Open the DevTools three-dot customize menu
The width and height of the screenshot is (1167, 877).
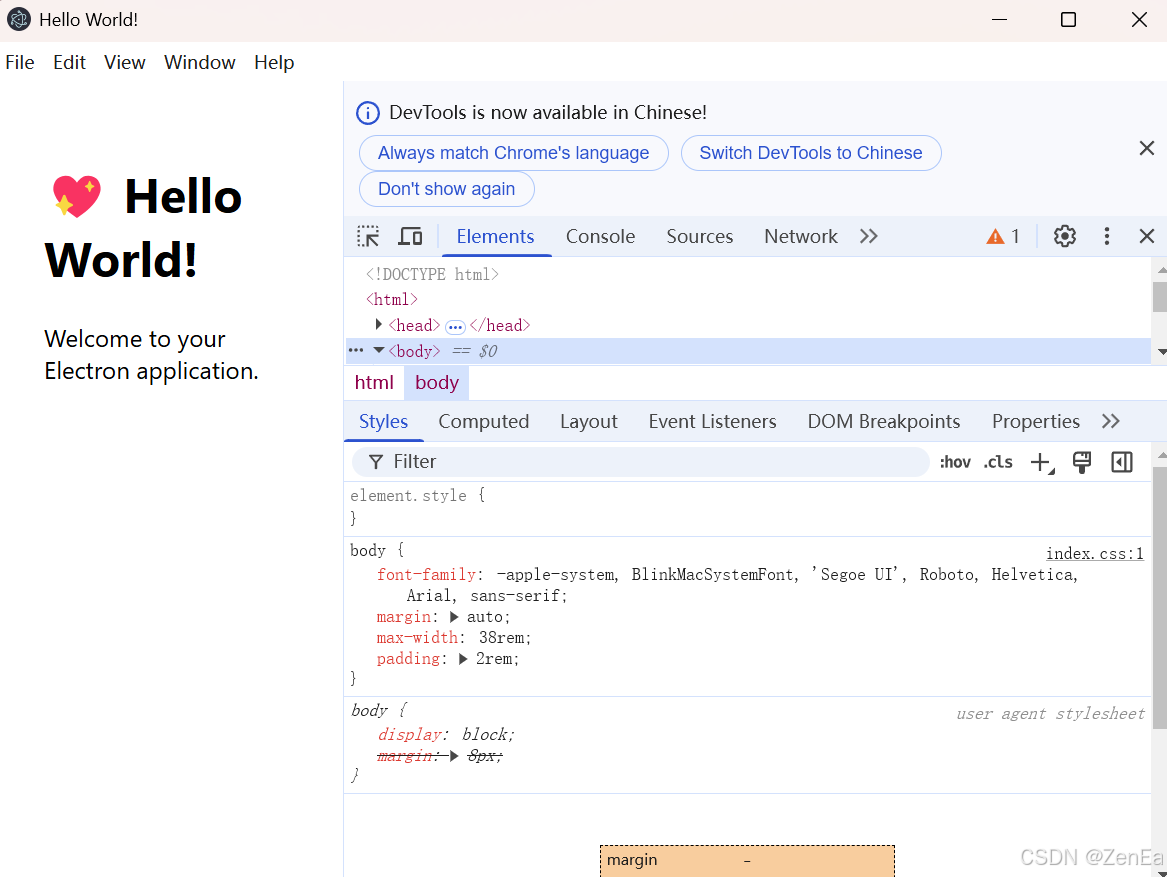[x=1107, y=236]
